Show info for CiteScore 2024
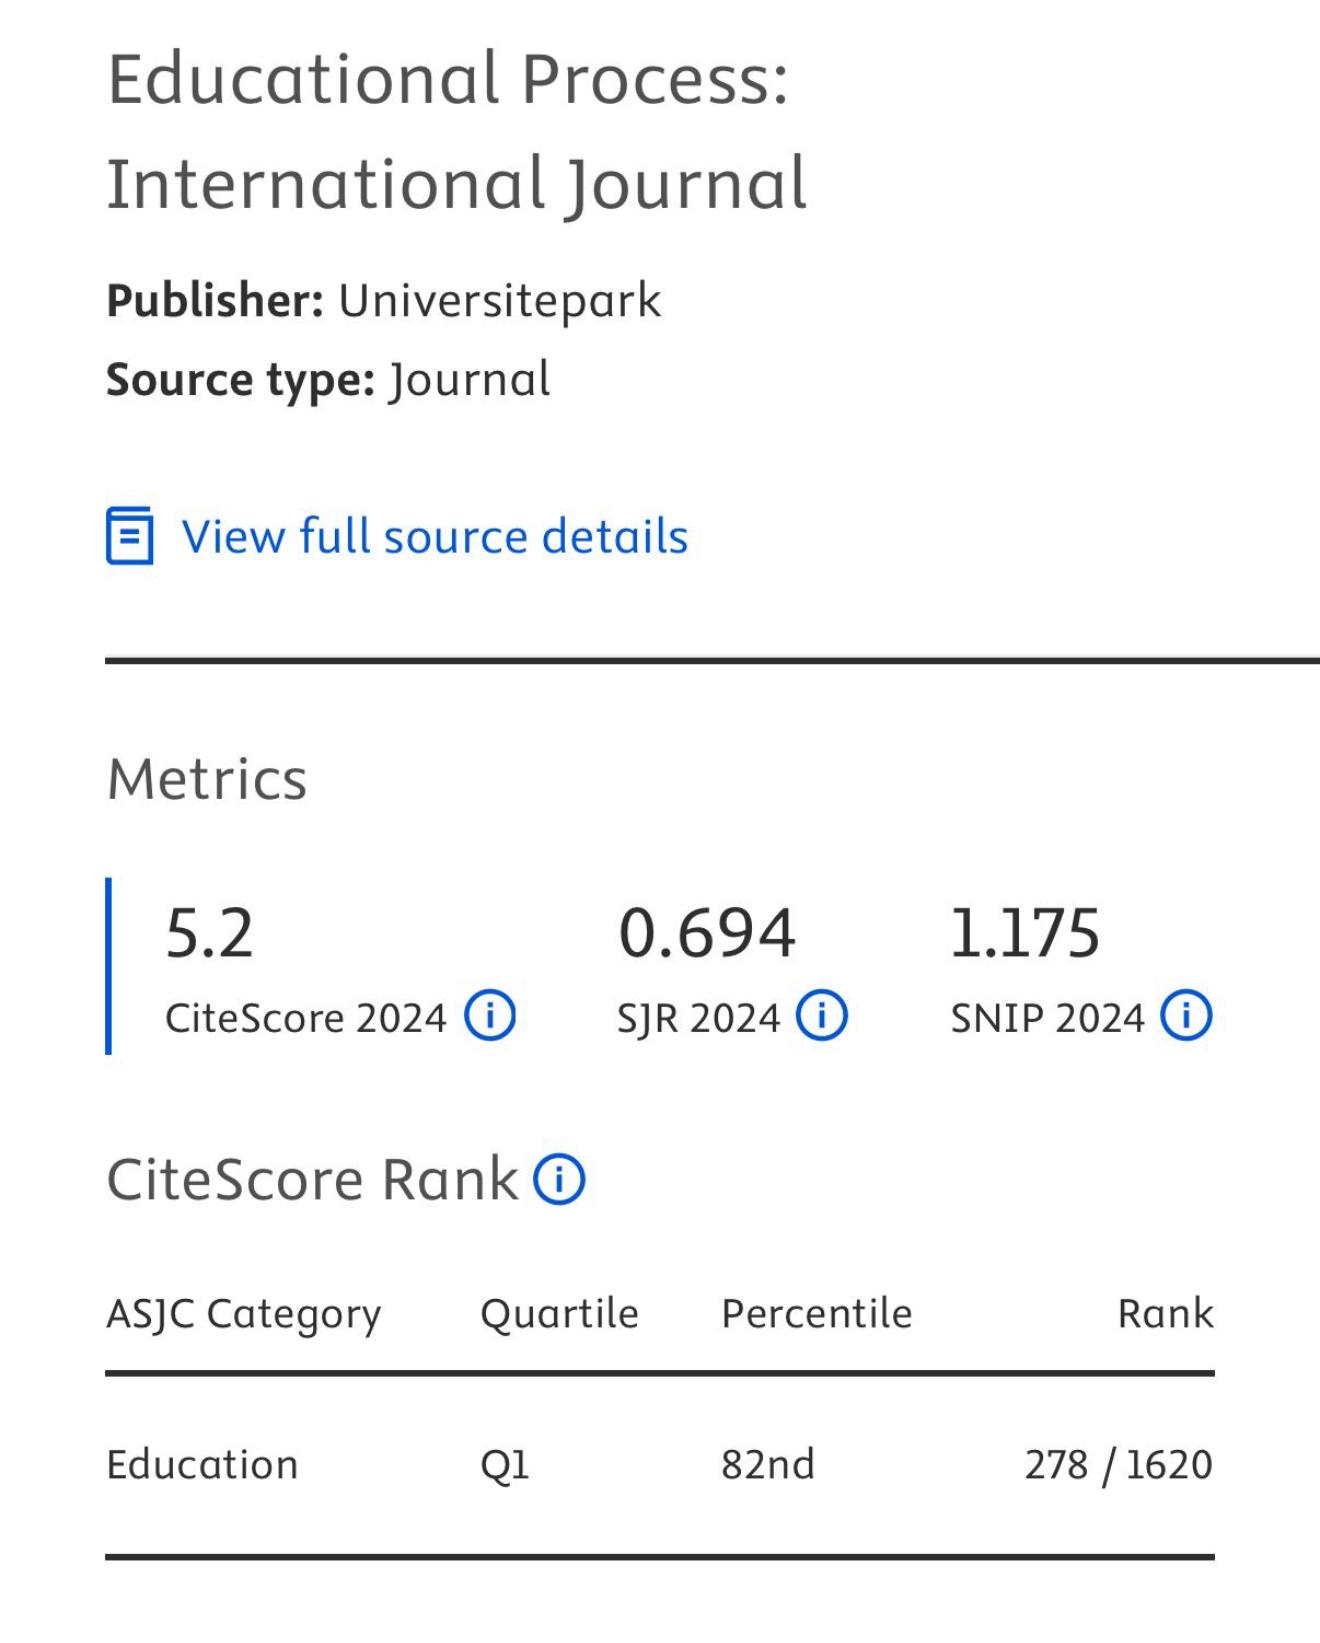Screen dimensions: 1320x1643 490,1016
